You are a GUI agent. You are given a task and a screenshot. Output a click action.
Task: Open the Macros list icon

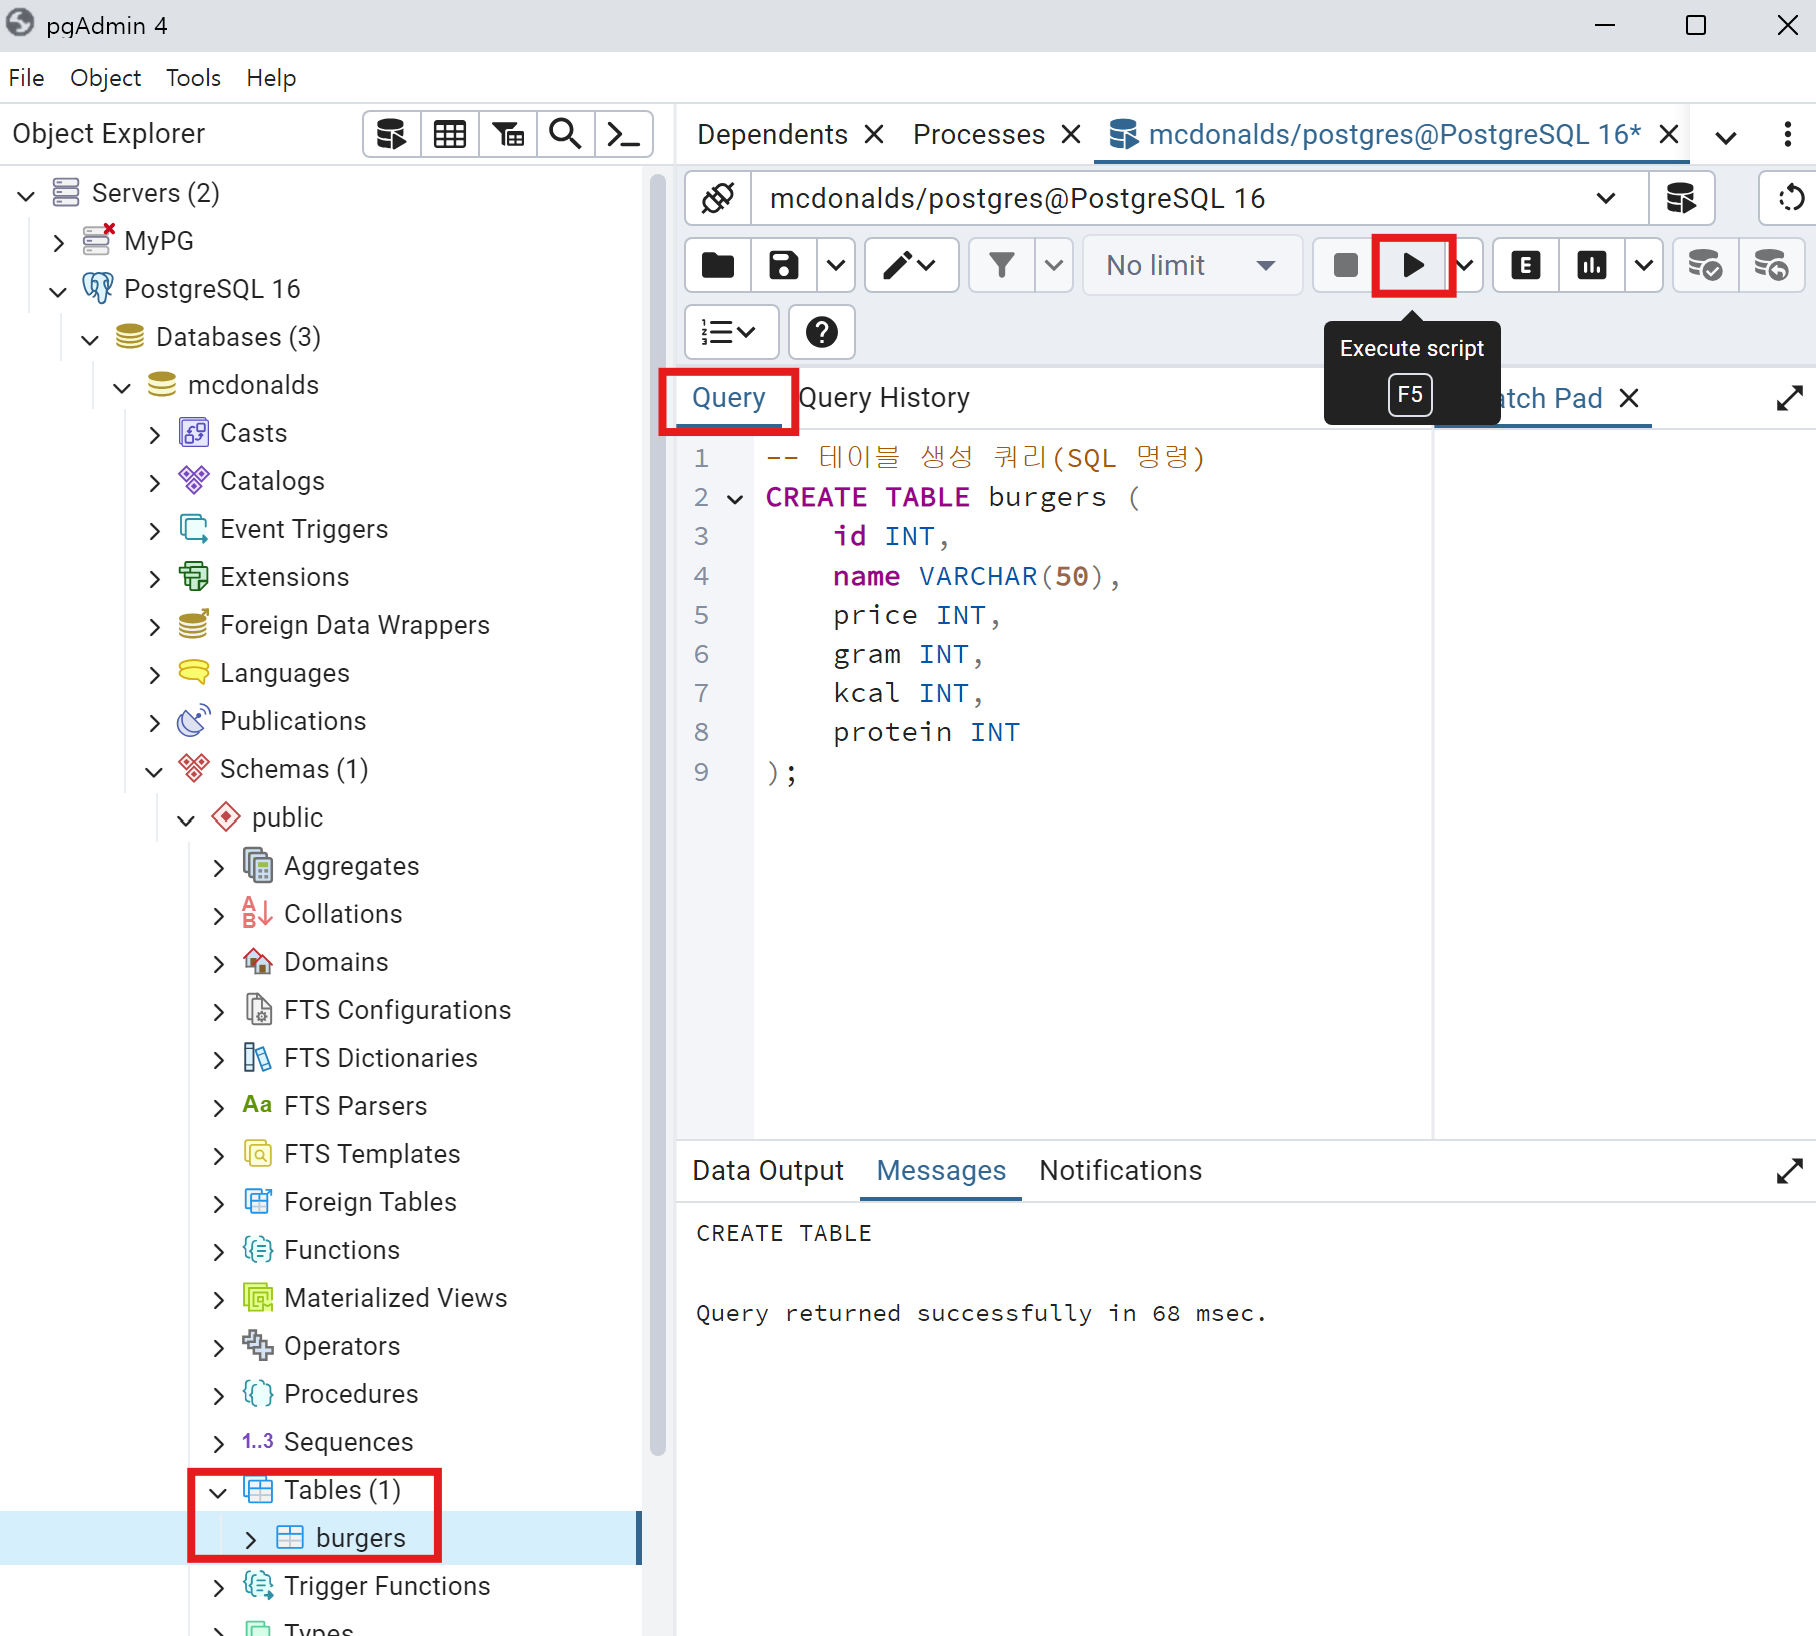pos(731,332)
